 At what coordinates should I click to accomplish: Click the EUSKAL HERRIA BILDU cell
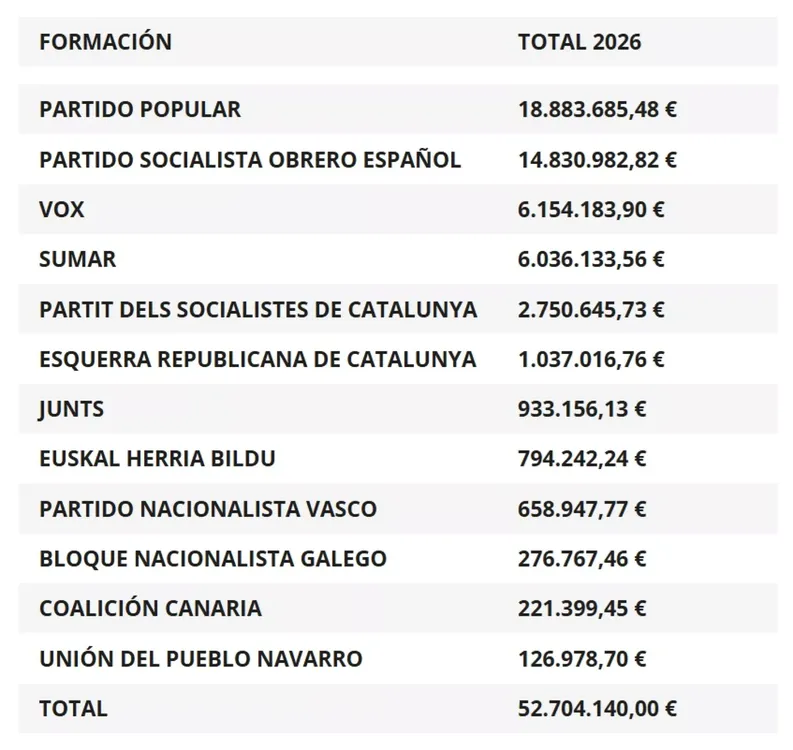pyautogui.click(x=157, y=459)
